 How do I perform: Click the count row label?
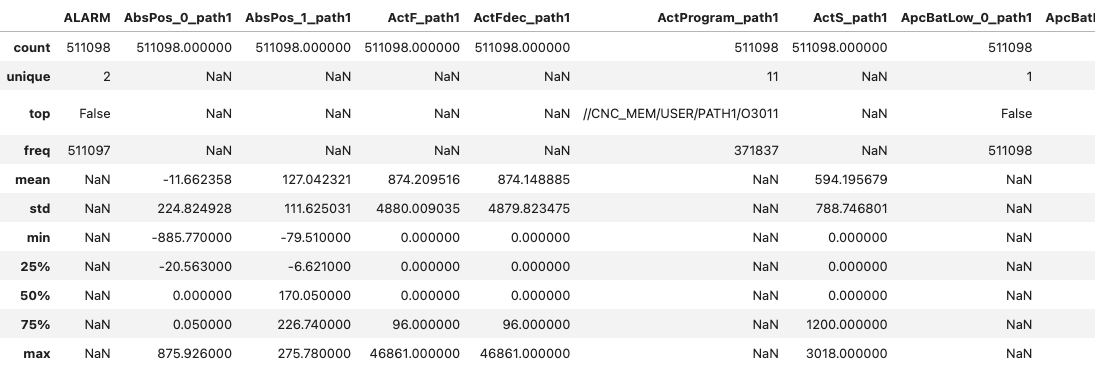[x=32, y=47]
